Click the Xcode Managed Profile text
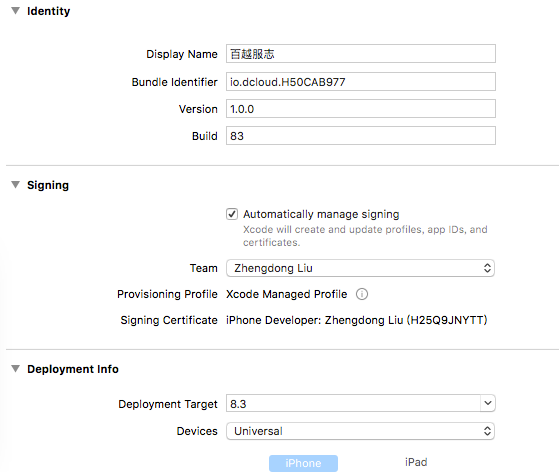The width and height of the screenshot is (559, 472). pos(287,294)
